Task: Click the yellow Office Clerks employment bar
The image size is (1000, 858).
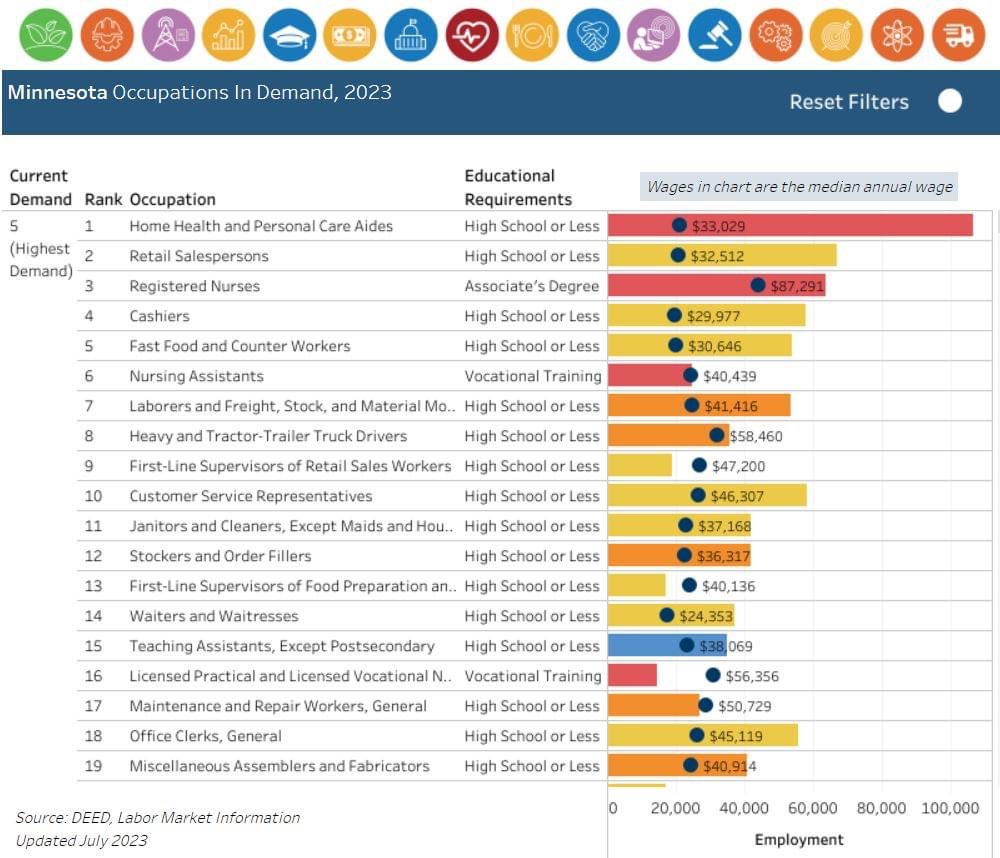Action: click(x=703, y=735)
